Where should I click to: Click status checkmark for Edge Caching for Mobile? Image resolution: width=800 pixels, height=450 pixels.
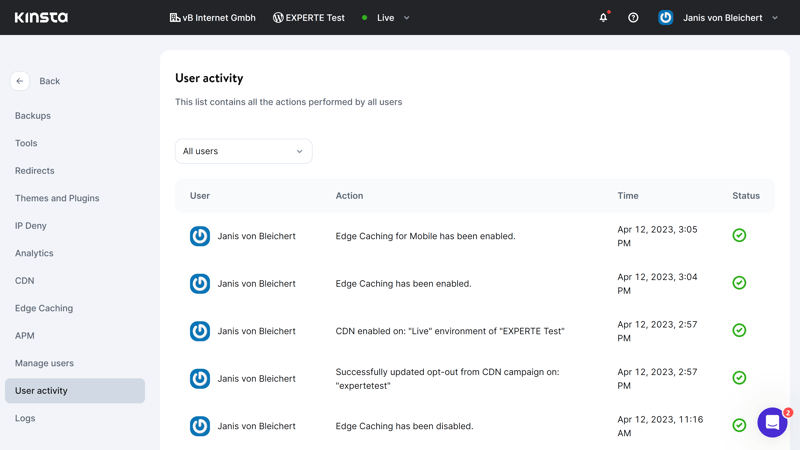pos(739,235)
